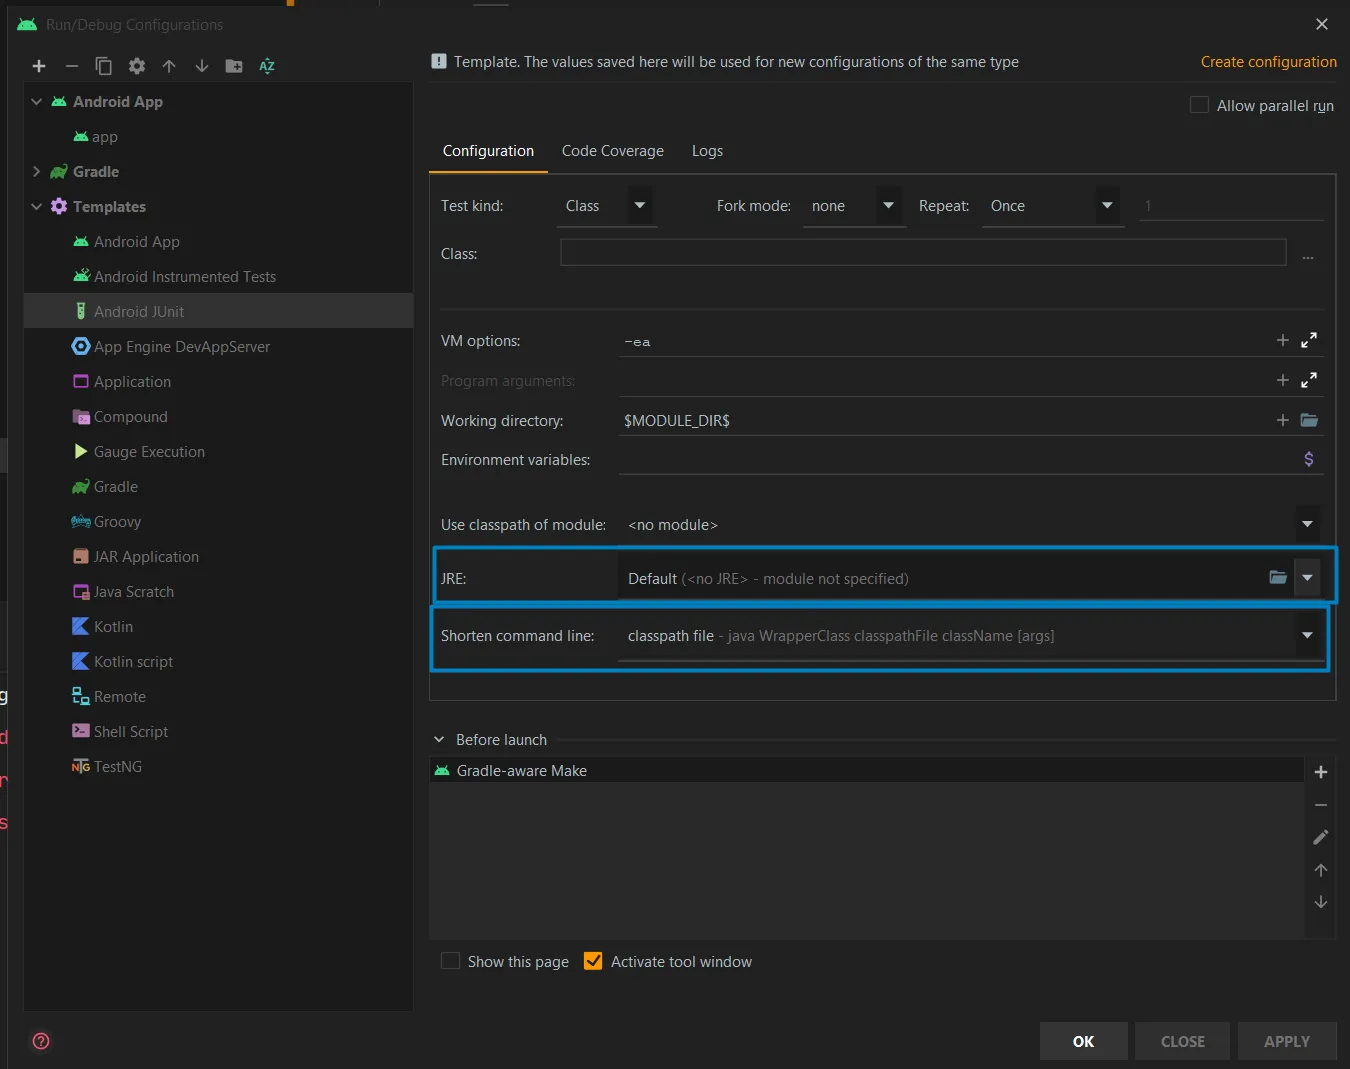The image size is (1350, 1069).
Task: Click the Create configuration link
Action: tap(1268, 62)
